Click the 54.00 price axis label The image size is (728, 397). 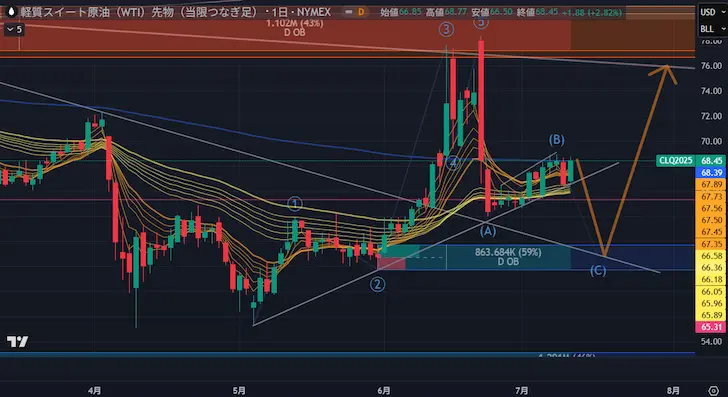click(x=711, y=341)
